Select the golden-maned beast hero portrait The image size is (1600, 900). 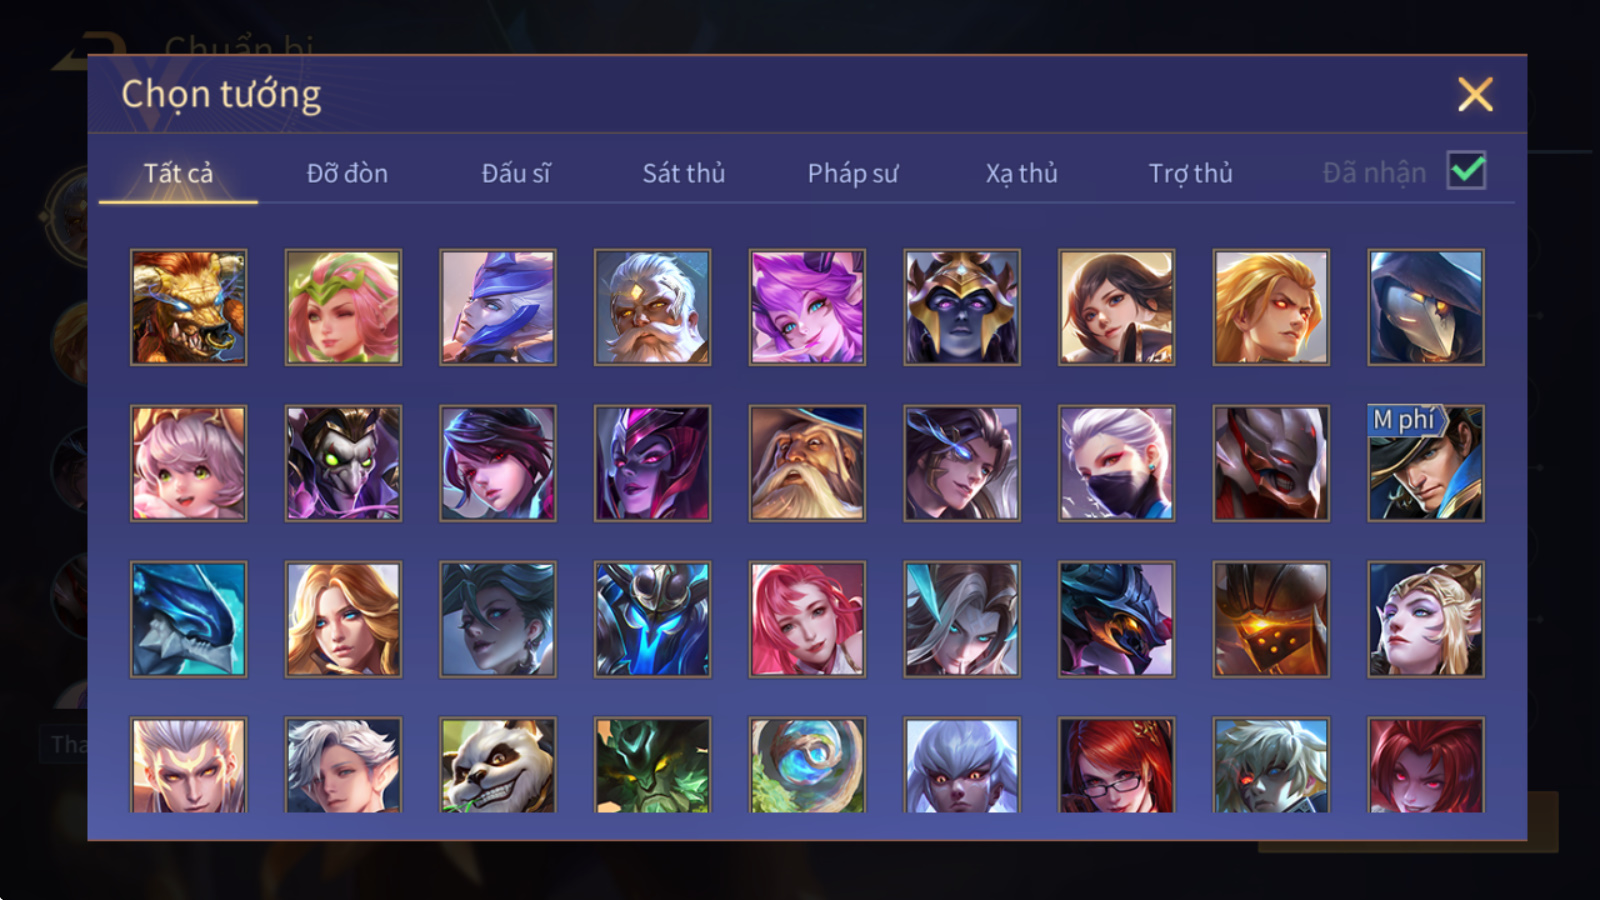tap(189, 307)
